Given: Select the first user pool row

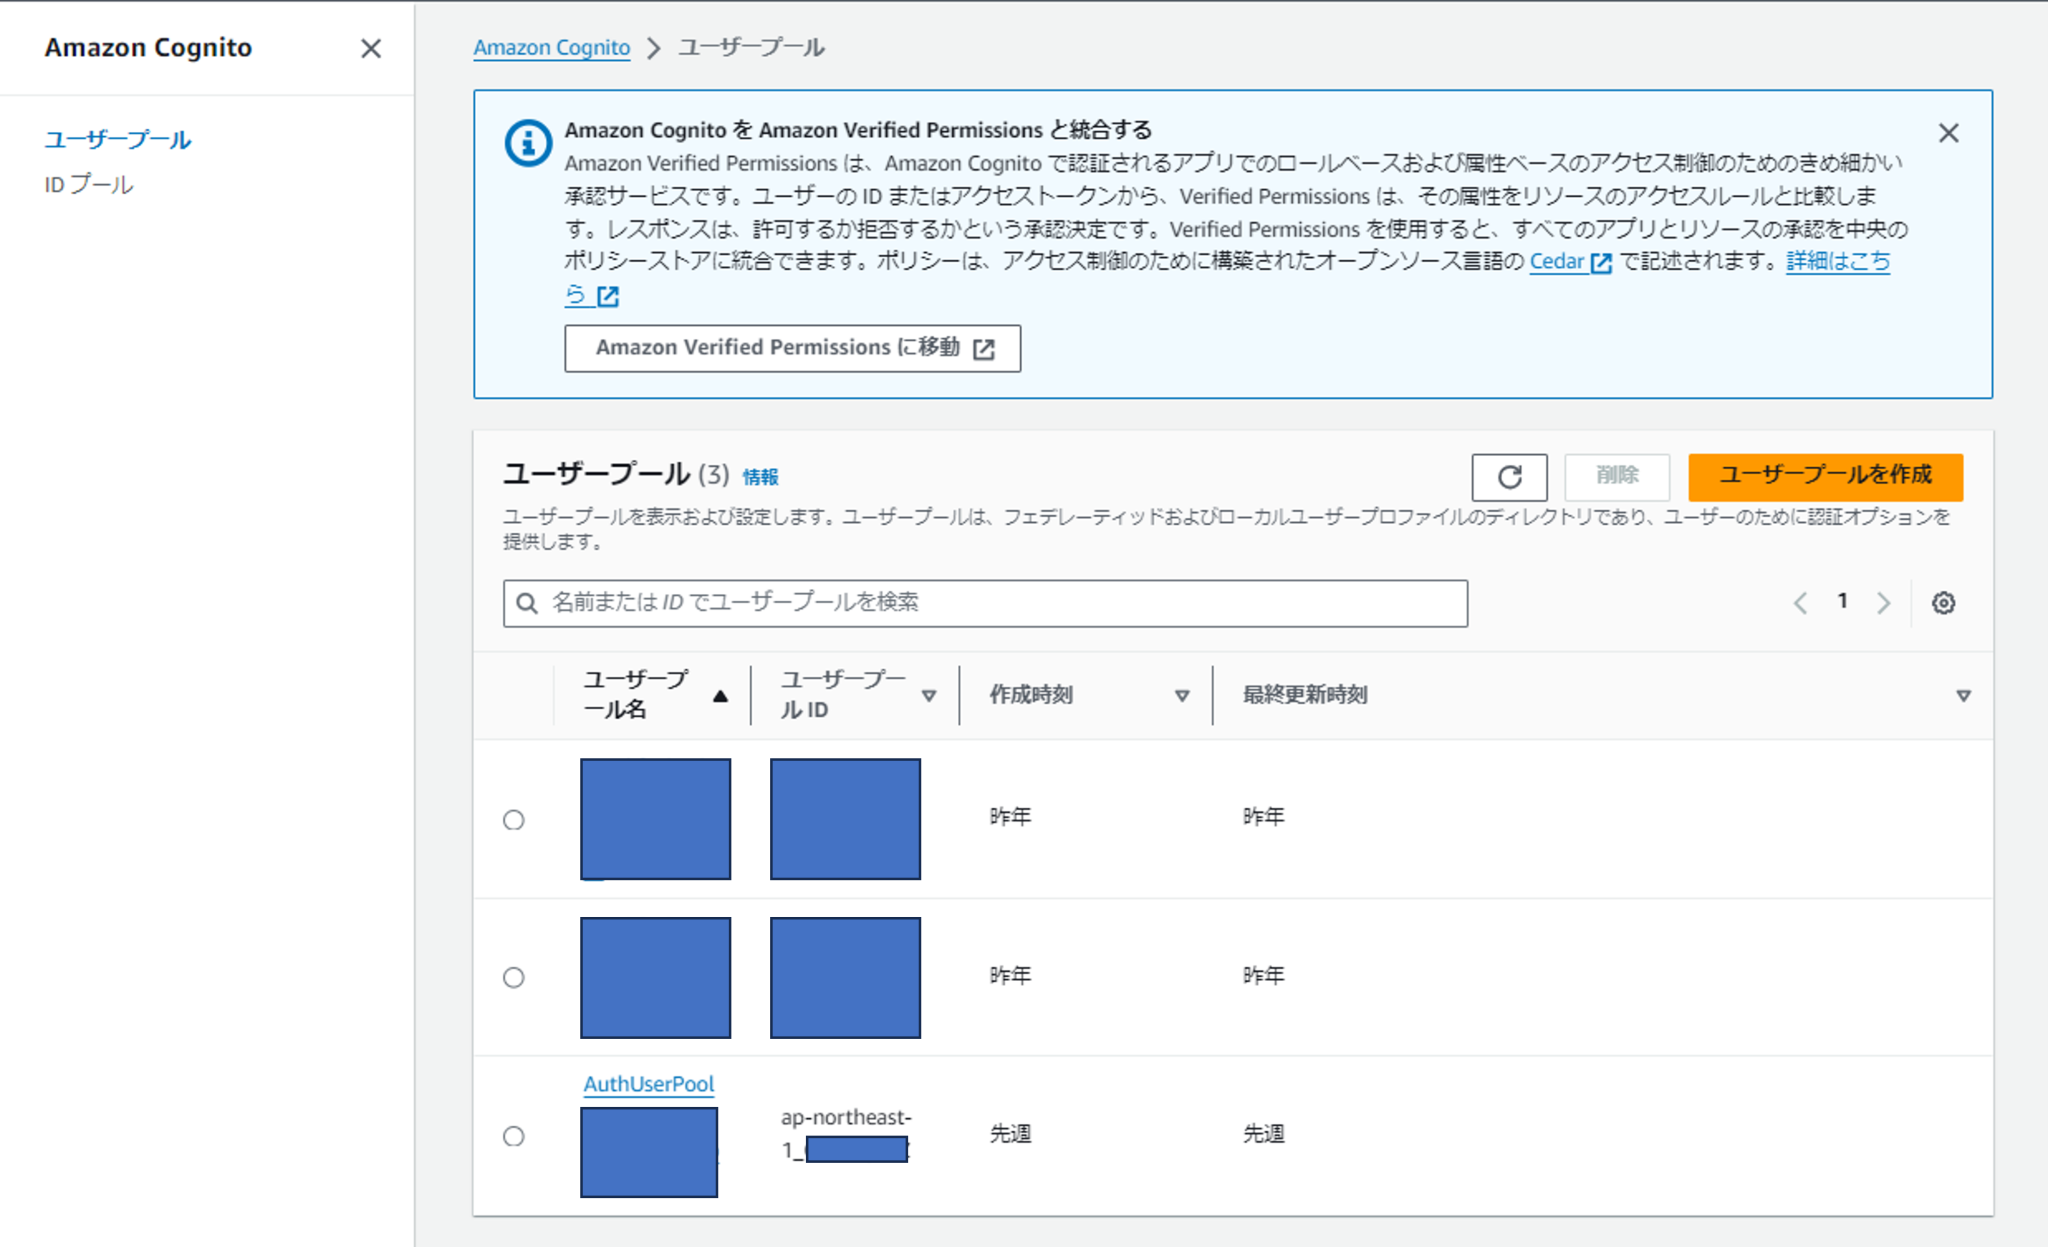Looking at the screenshot, I should click(513, 819).
